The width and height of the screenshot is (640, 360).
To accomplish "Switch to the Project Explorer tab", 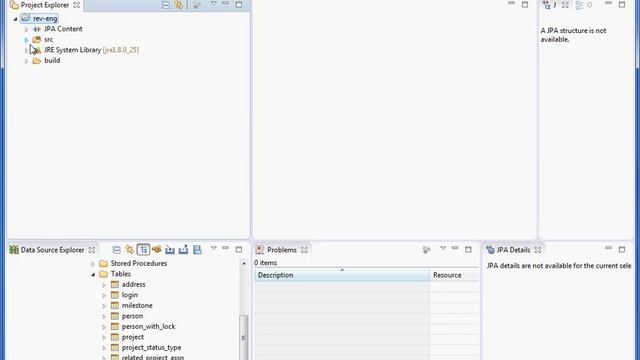I will pyautogui.click(x=45, y=5).
